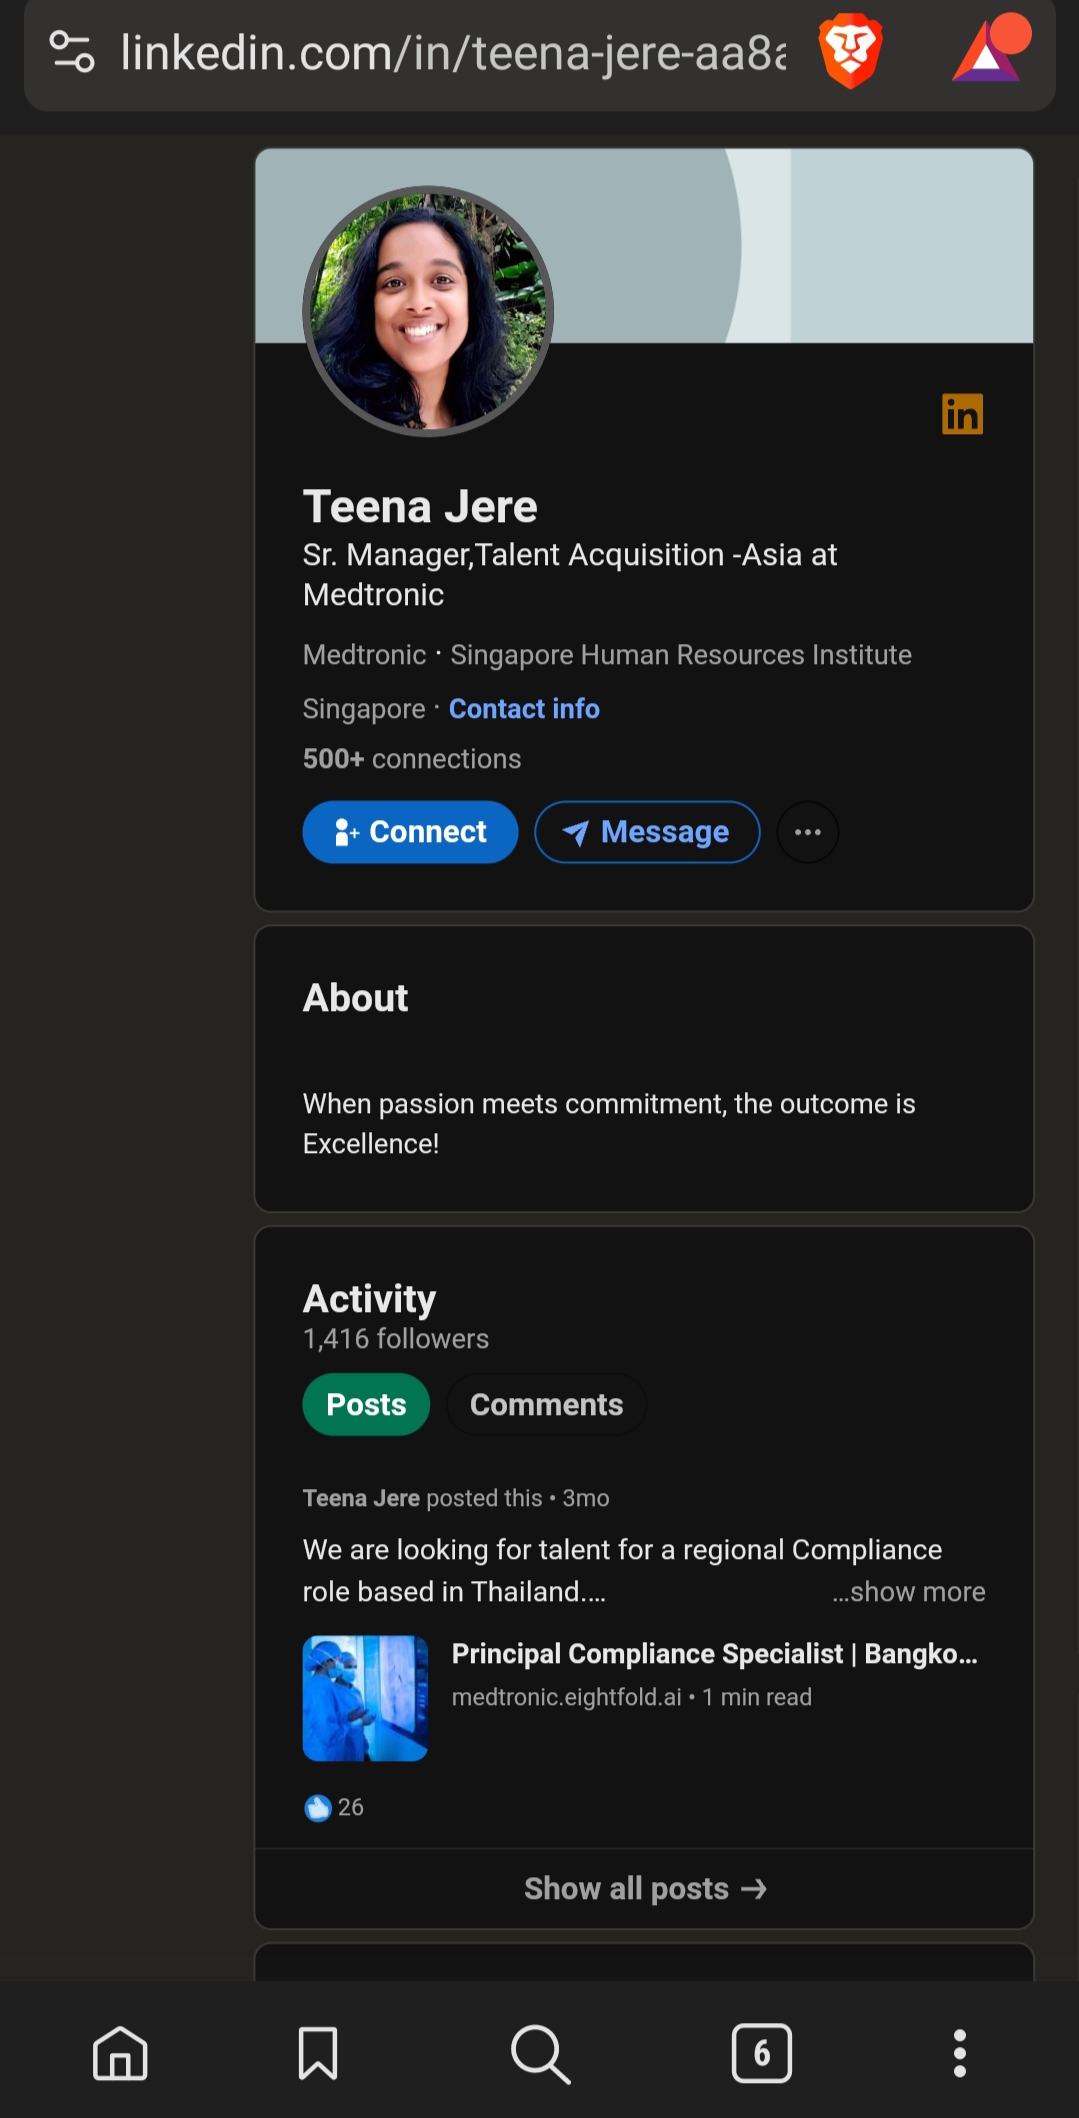Open Teena Jere's profile photo
Screen dimensions: 1079x2118
428,311
